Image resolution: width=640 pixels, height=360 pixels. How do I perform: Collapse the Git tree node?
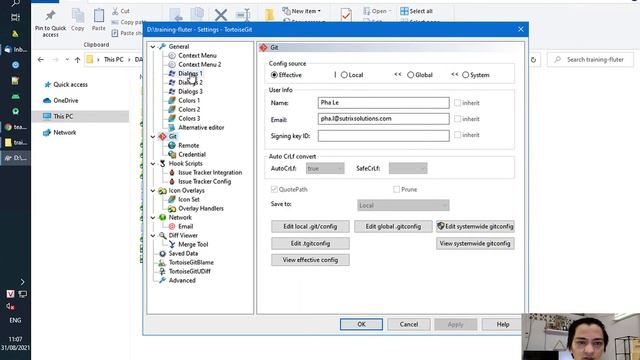(153, 136)
